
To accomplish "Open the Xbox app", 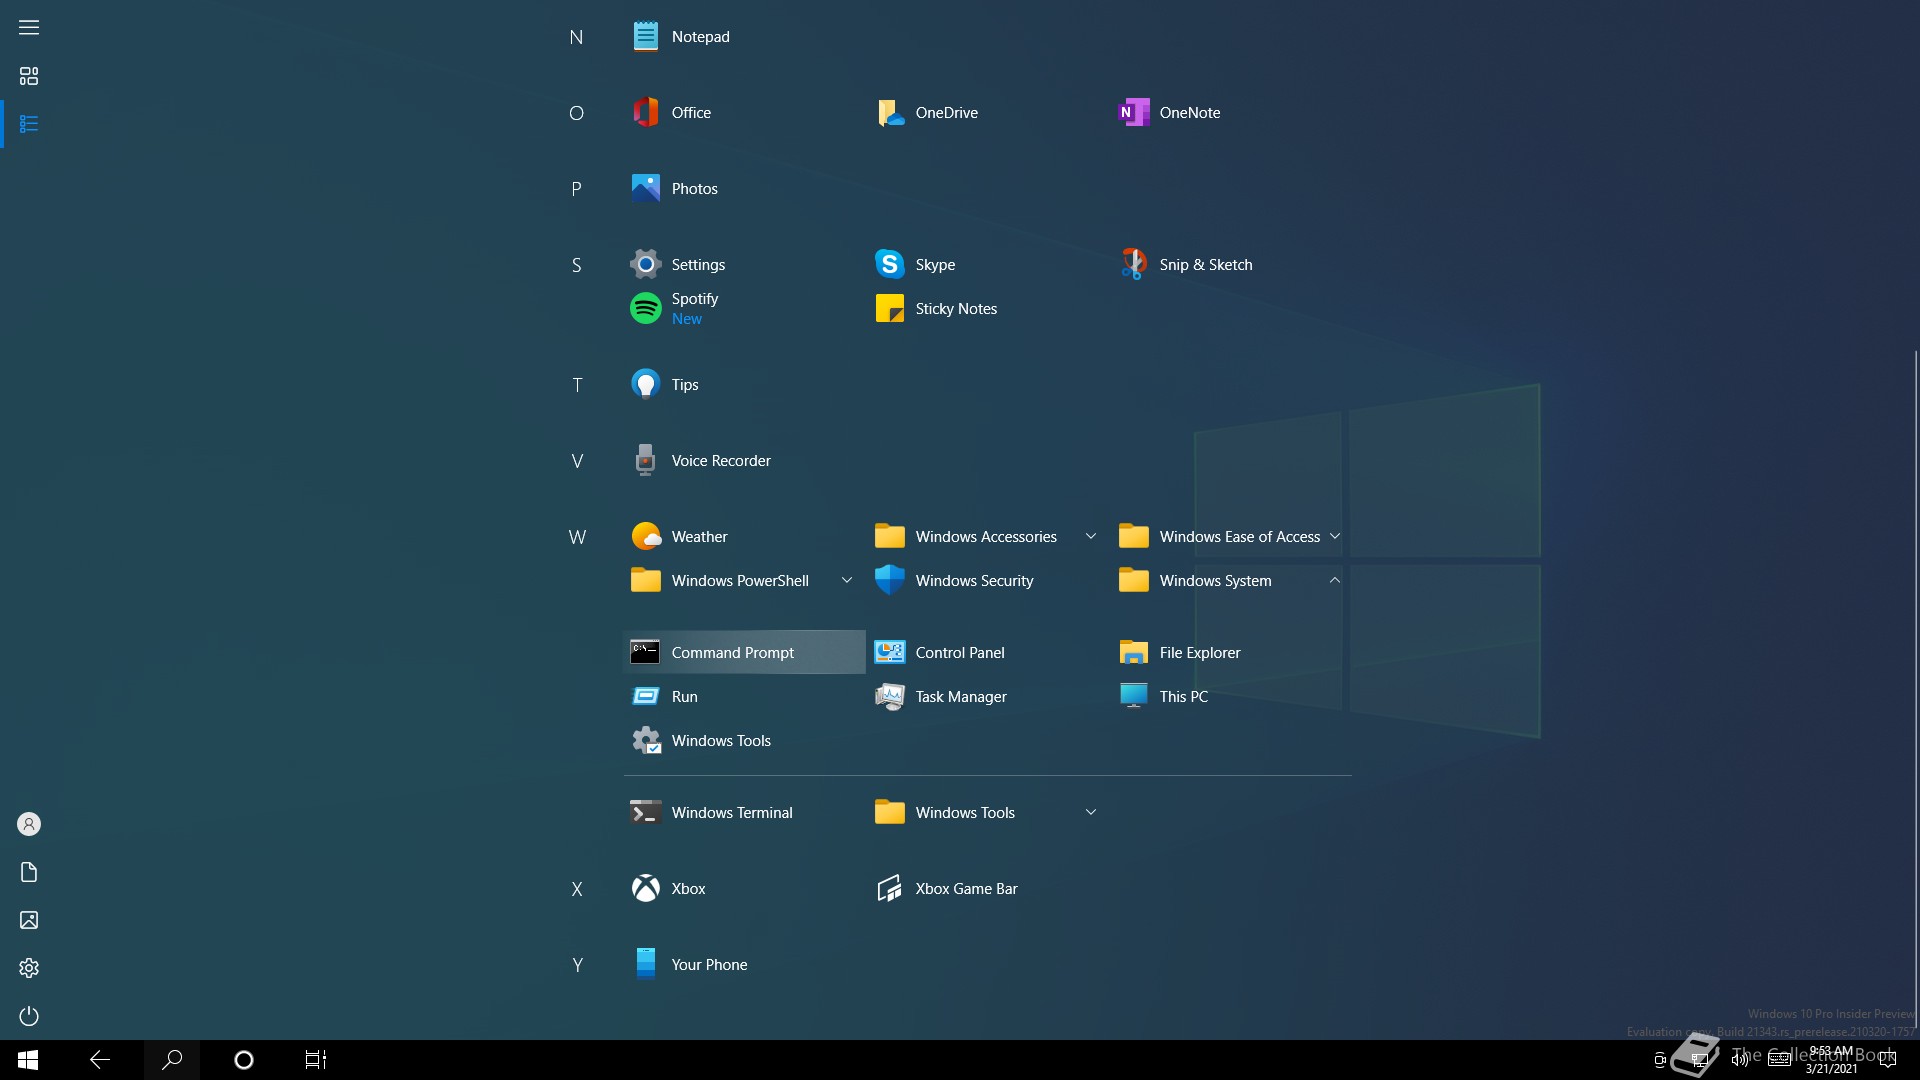I will pos(744,889).
